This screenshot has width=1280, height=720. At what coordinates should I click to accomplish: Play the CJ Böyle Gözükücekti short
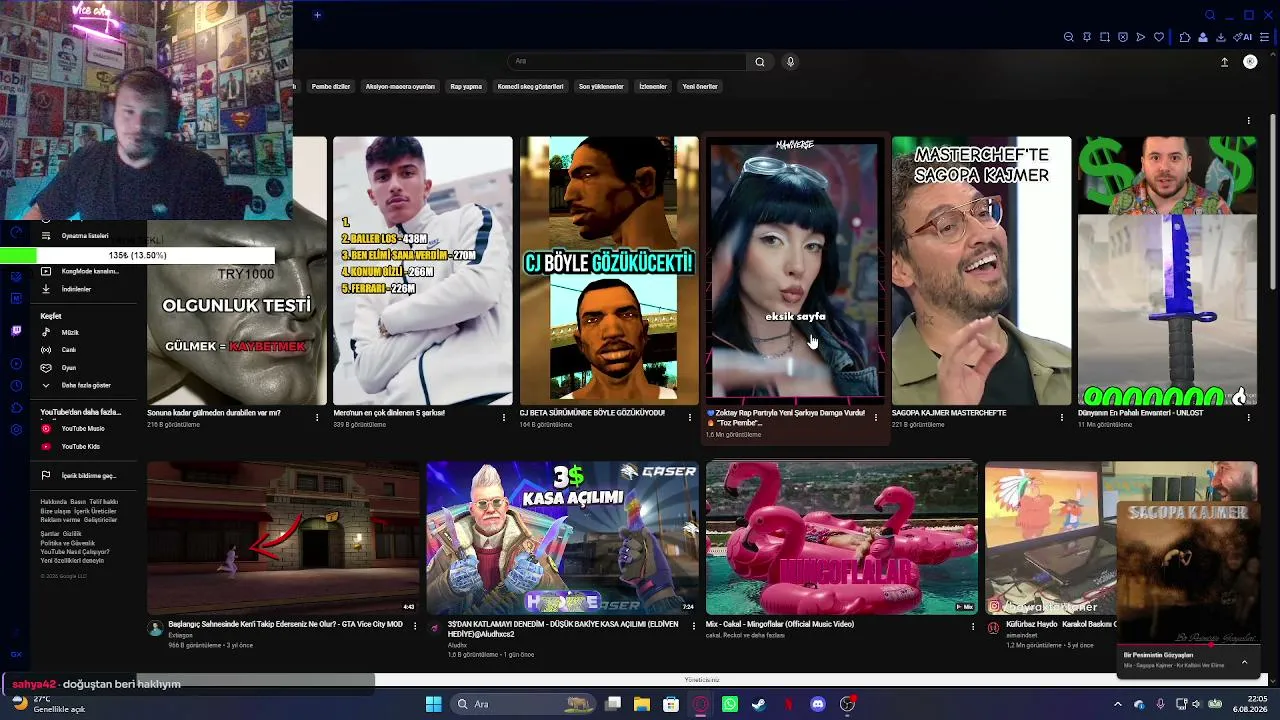(609, 271)
